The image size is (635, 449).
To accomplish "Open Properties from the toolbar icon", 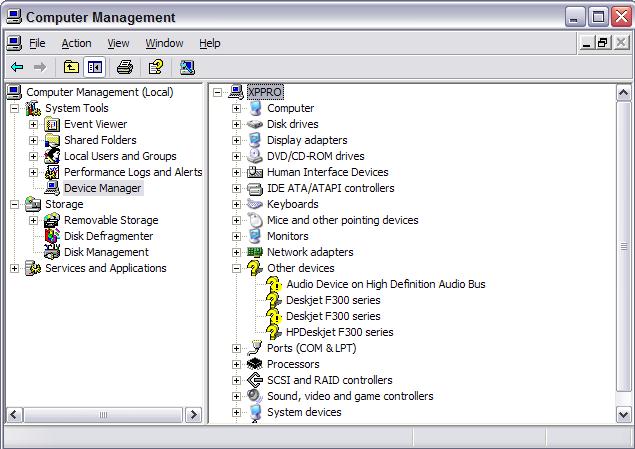I will tap(155, 67).
